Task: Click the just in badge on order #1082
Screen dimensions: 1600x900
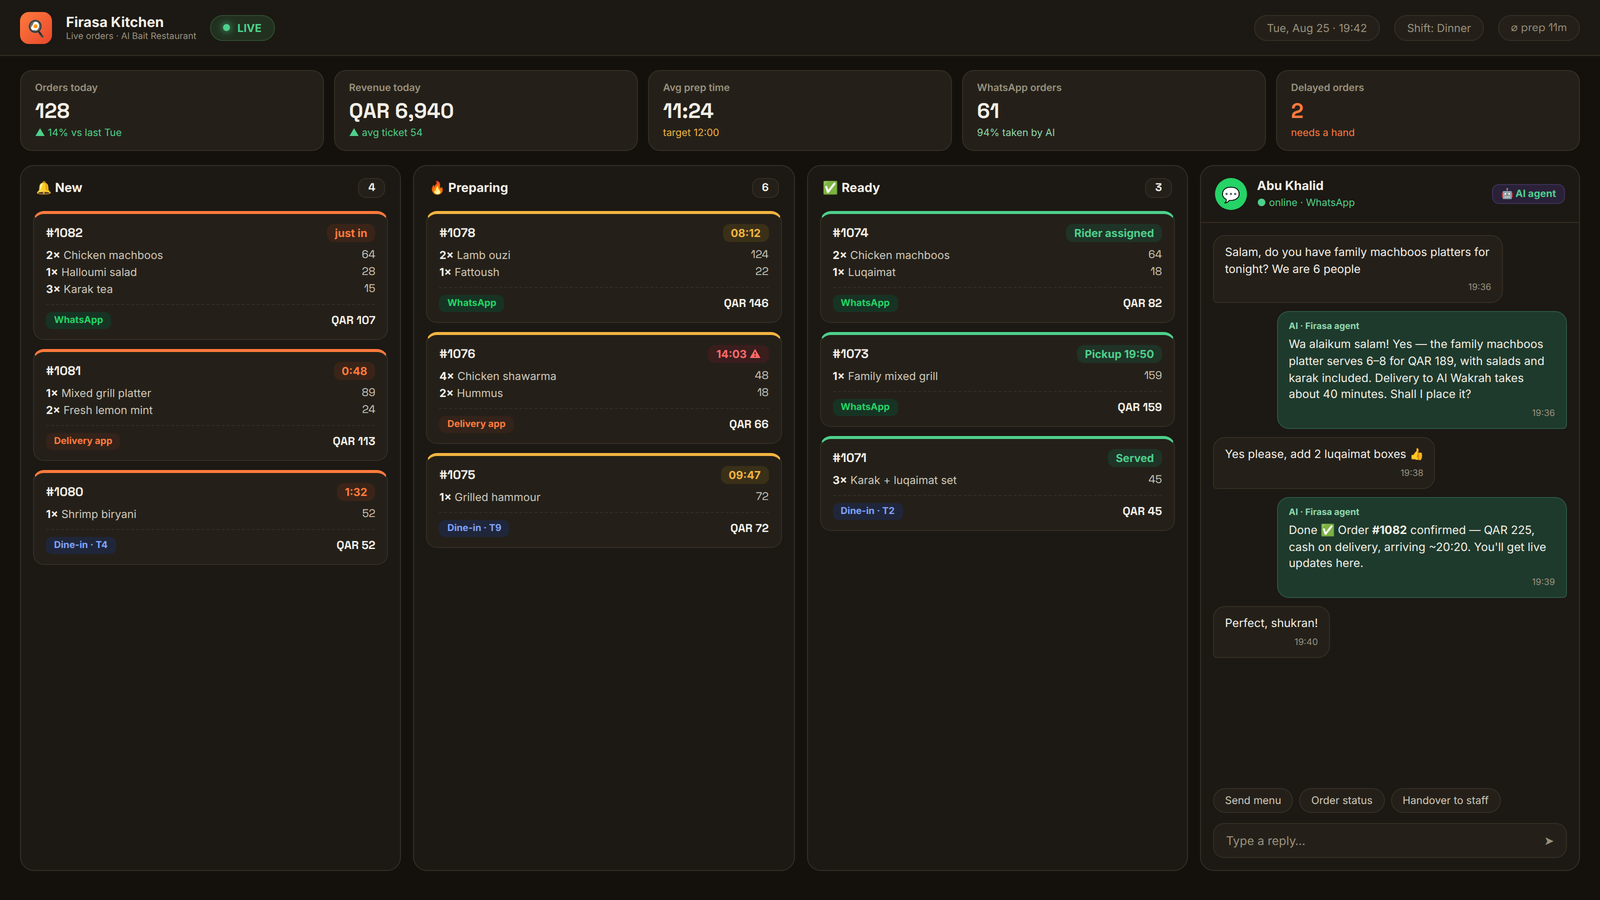Action: (351, 233)
